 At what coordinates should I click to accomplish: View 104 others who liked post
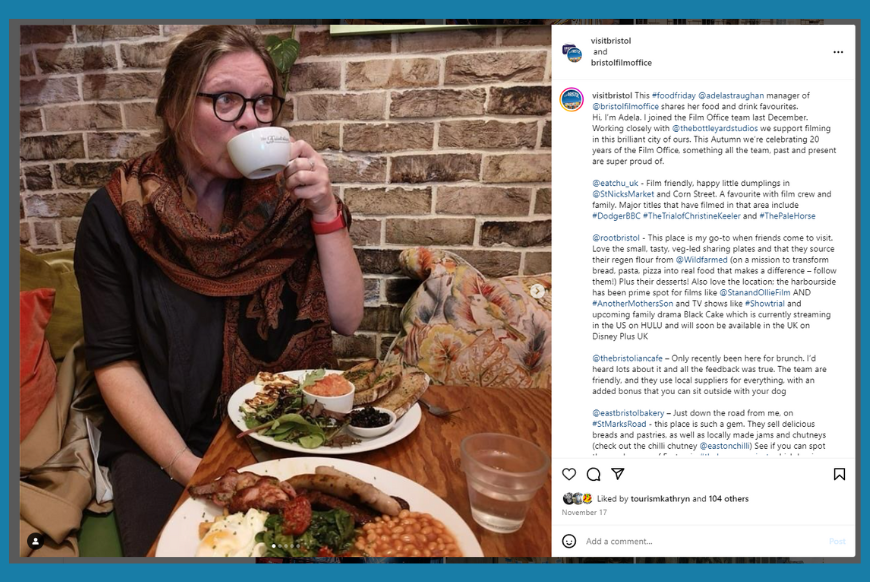(729, 499)
